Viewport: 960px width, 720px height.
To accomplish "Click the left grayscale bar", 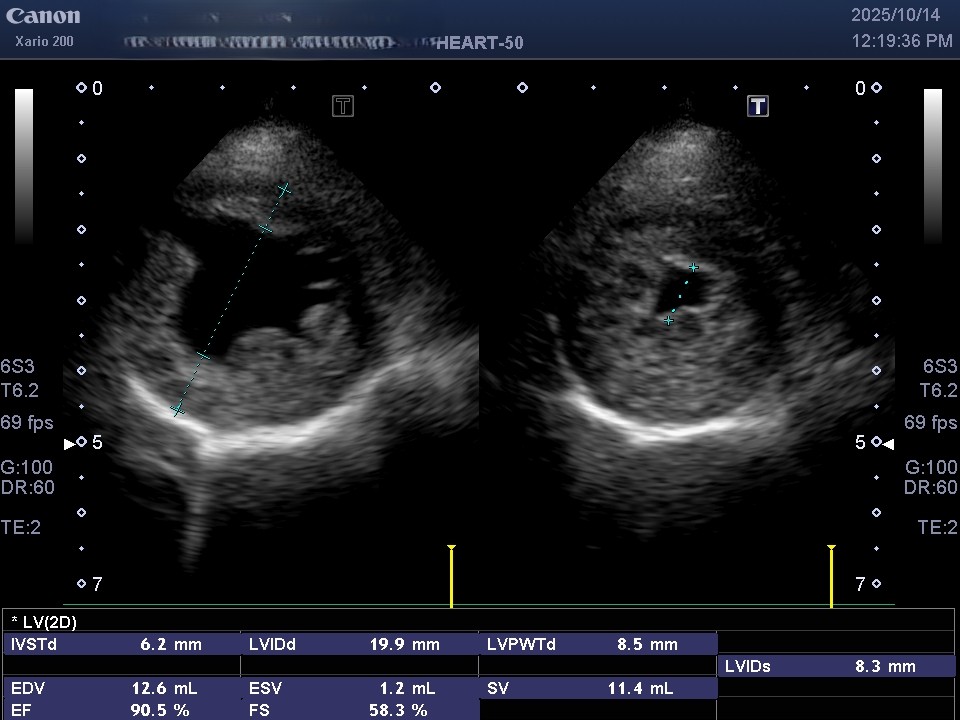I will pyautogui.click(x=24, y=166).
